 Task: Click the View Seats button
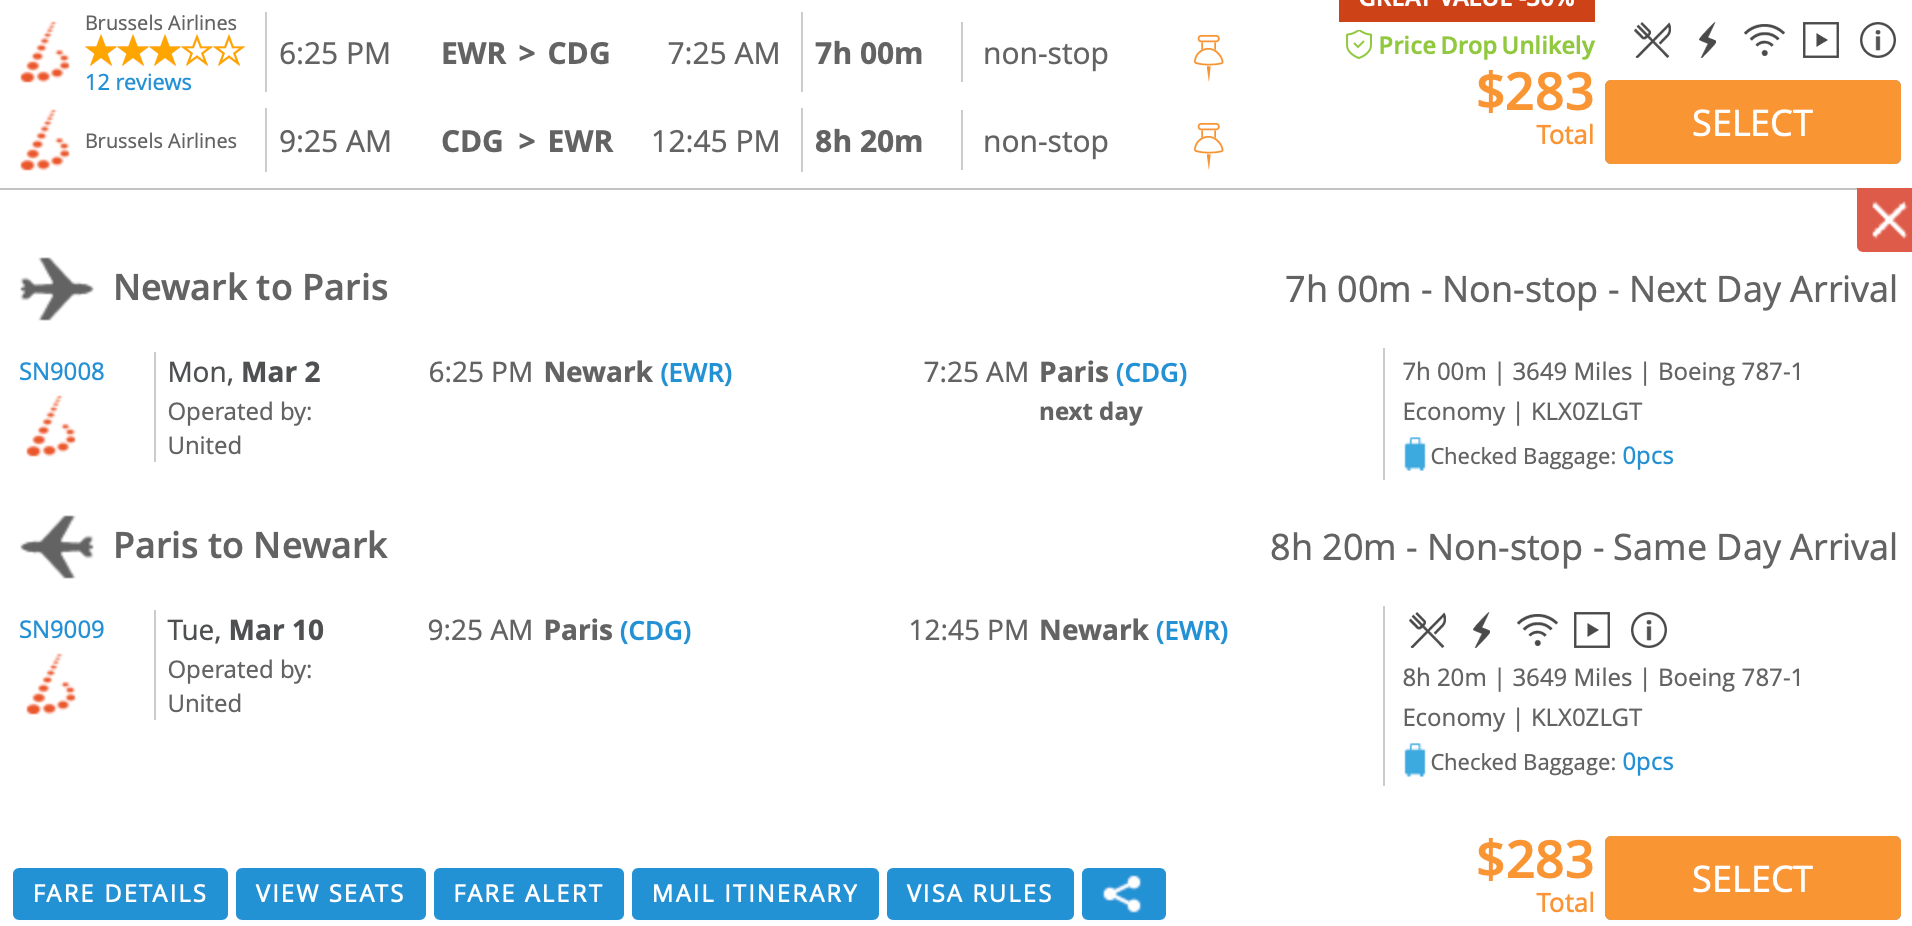click(x=330, y=893)
